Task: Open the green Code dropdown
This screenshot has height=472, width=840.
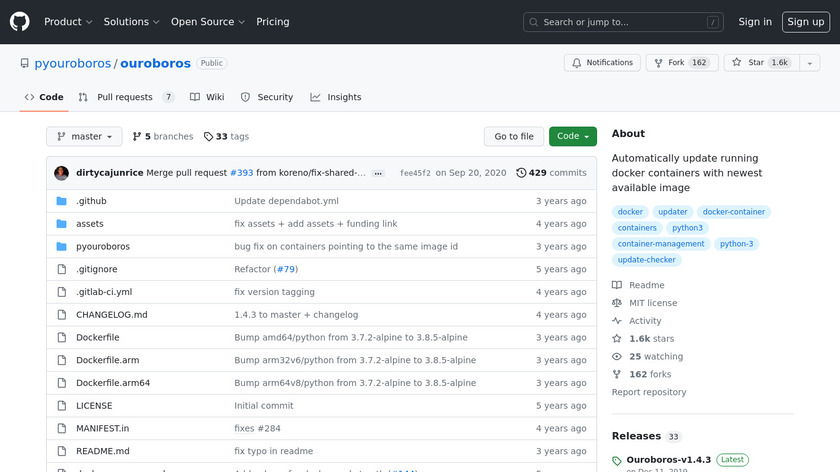Action: (573, 137)
